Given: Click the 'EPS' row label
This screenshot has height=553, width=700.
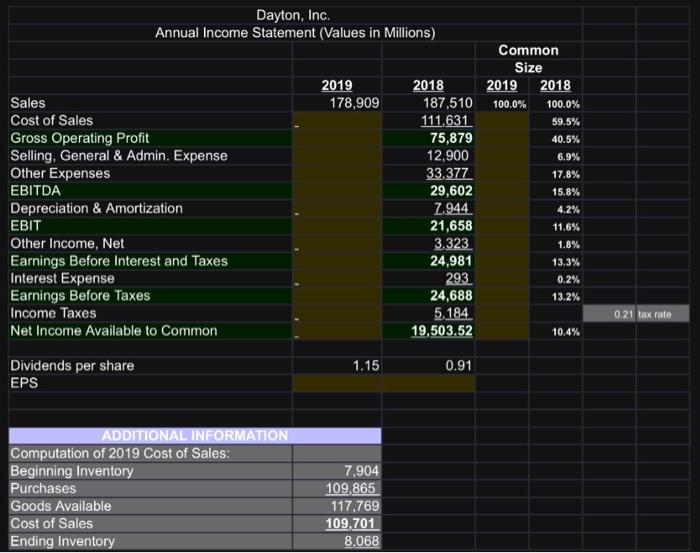Looking at the screenshot, I should (x=24, y=383).
